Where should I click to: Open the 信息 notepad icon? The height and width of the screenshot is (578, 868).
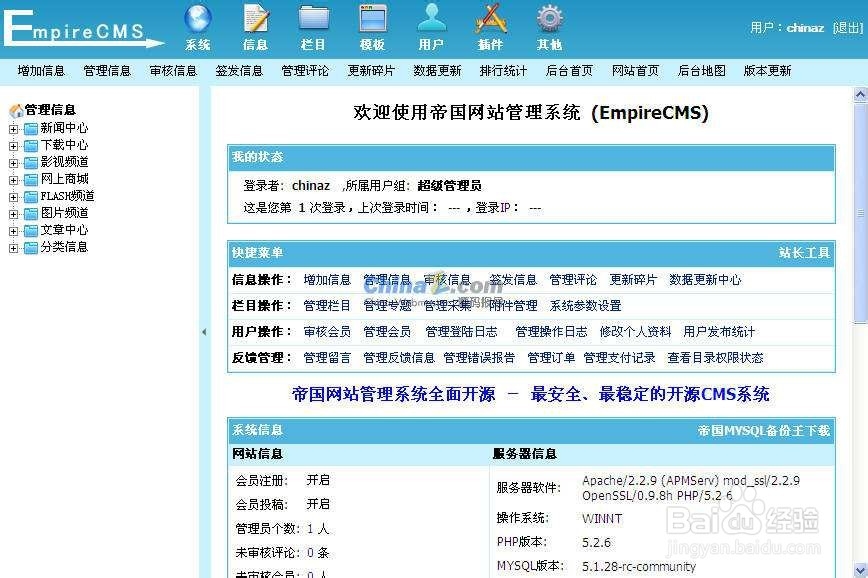point(256,19)
